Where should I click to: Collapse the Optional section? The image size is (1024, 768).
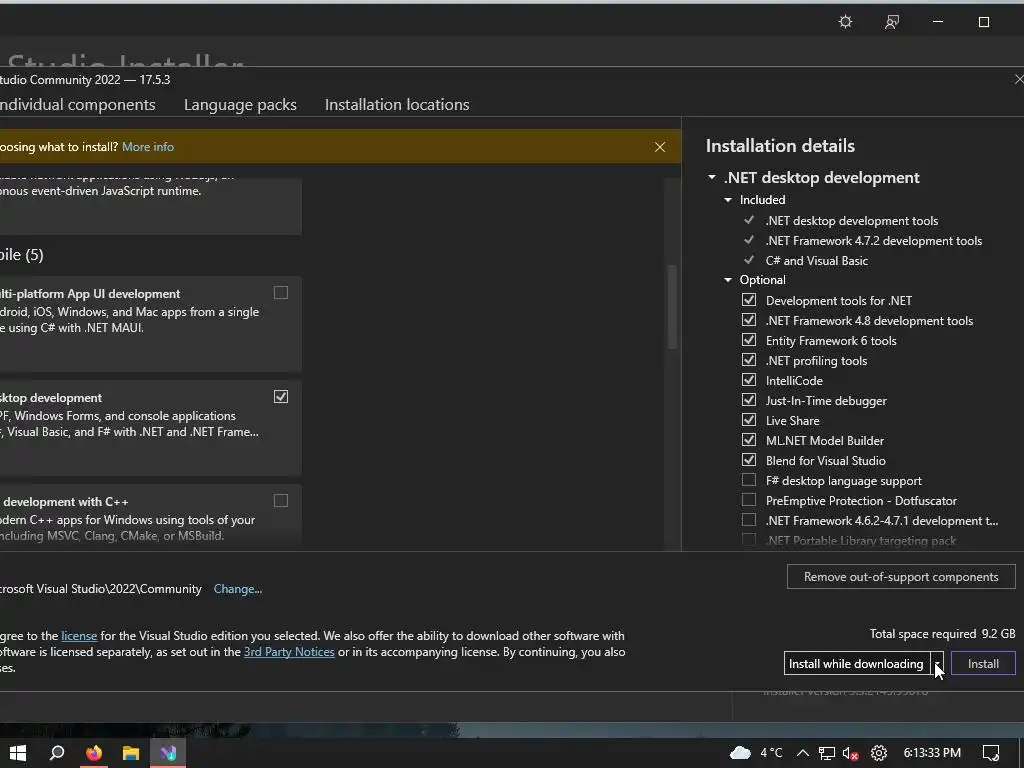coord(728,280)
